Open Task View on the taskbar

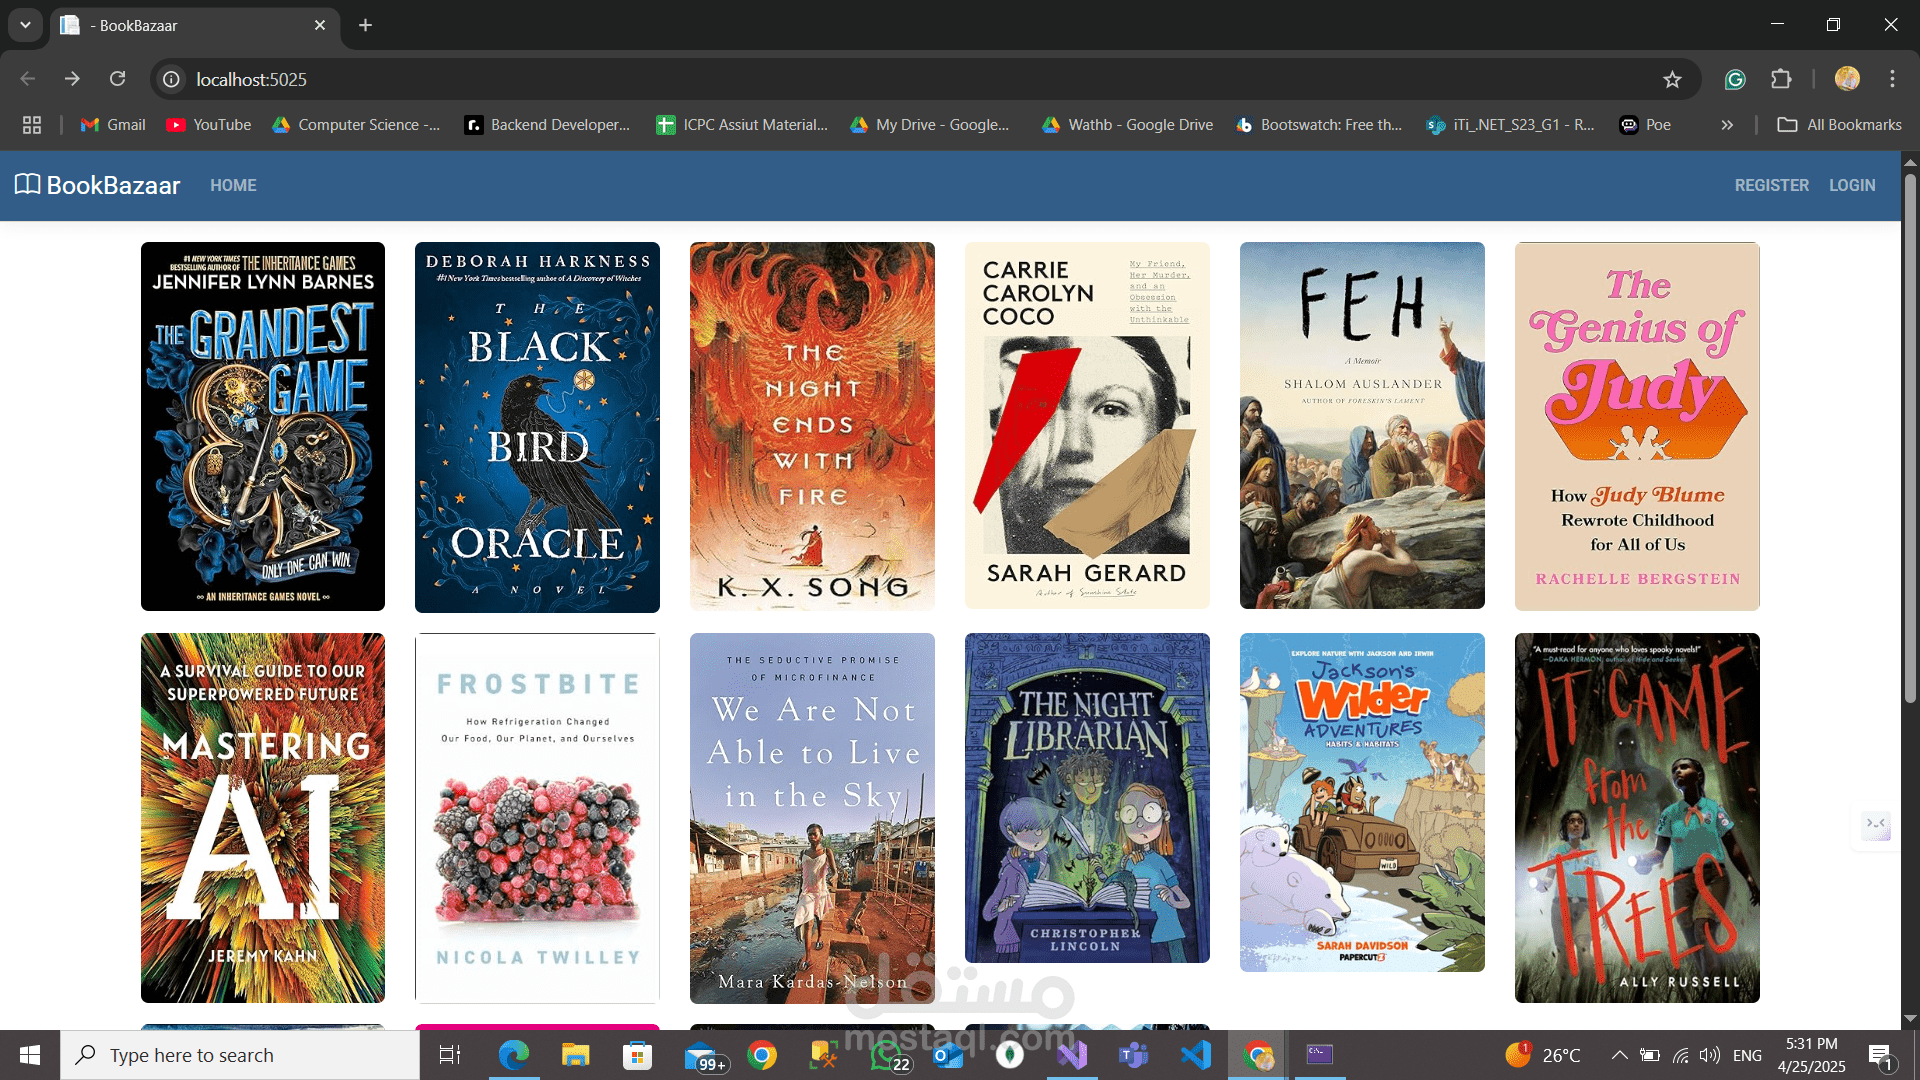(x=450, y=1055)
